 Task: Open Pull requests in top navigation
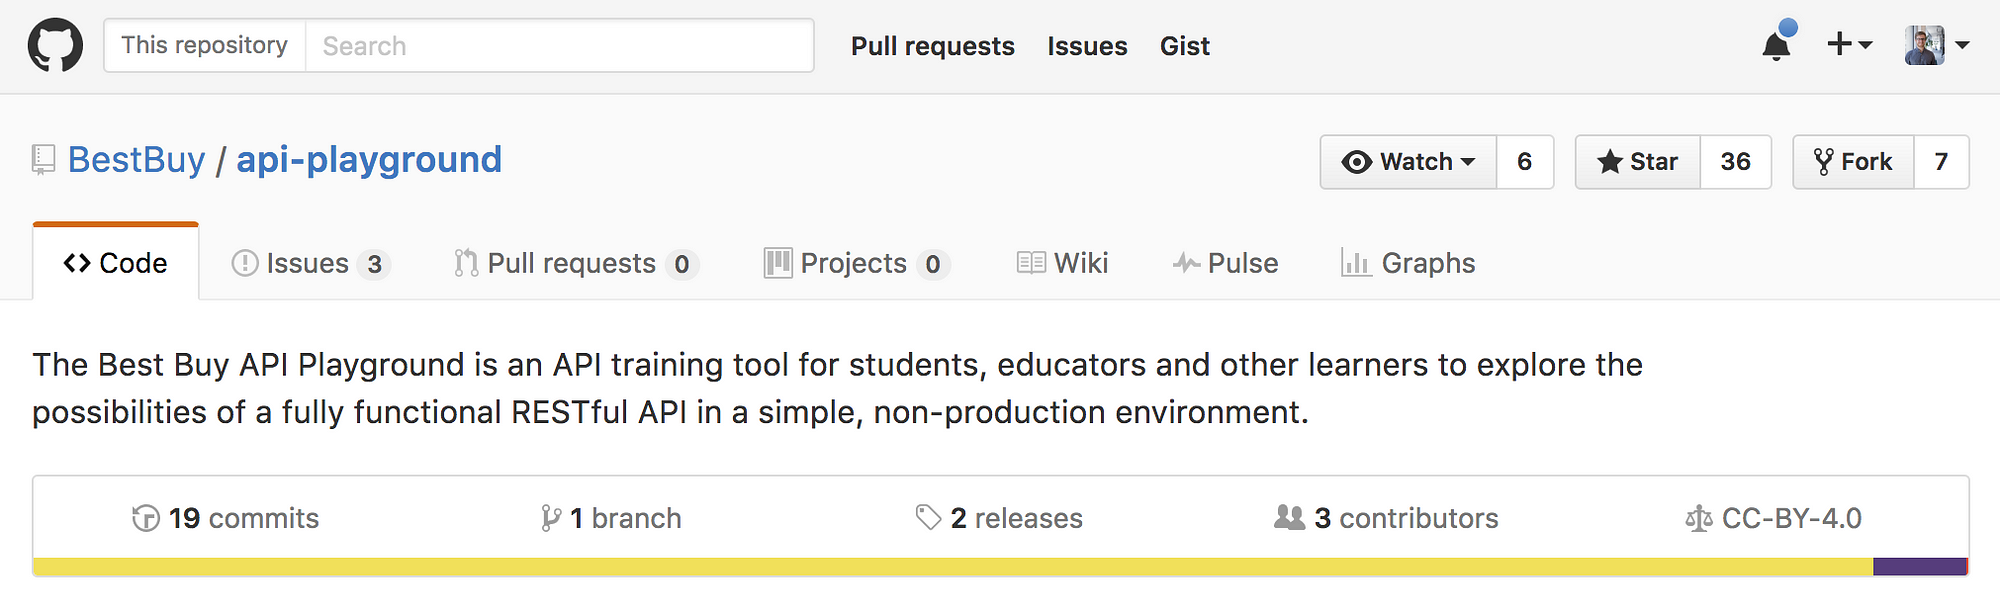[932, 46]
